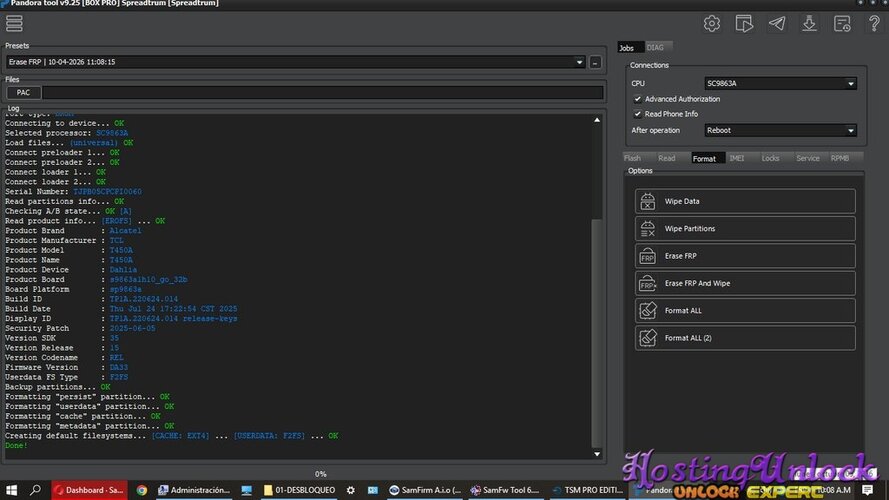889x500 pixels.
Task: Click Erase FRP And Wipe button
Action: click(745, 283)
